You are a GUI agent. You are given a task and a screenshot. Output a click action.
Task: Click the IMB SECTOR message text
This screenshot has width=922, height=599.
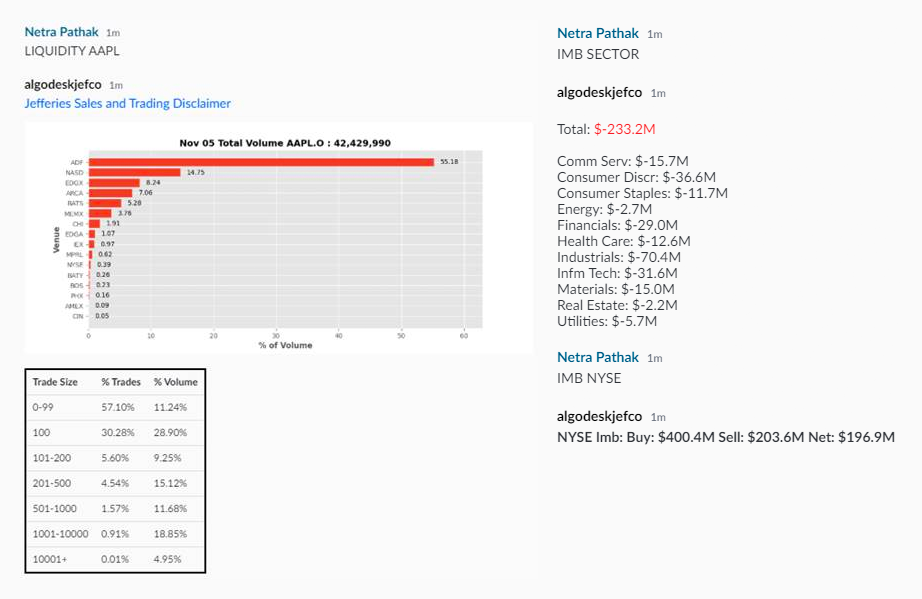[598, 54]
